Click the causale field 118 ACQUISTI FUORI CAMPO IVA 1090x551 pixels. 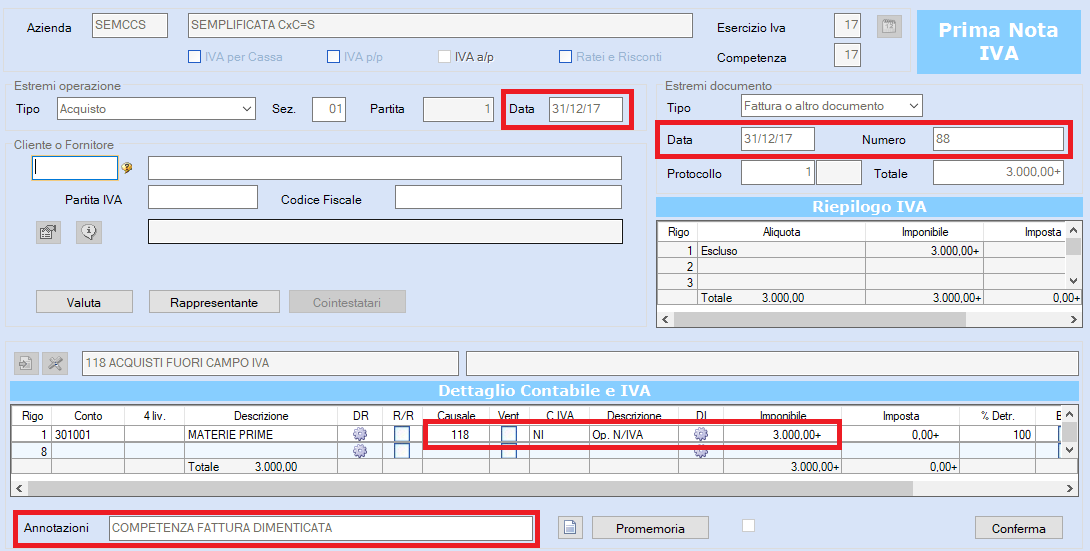point(270,363)
